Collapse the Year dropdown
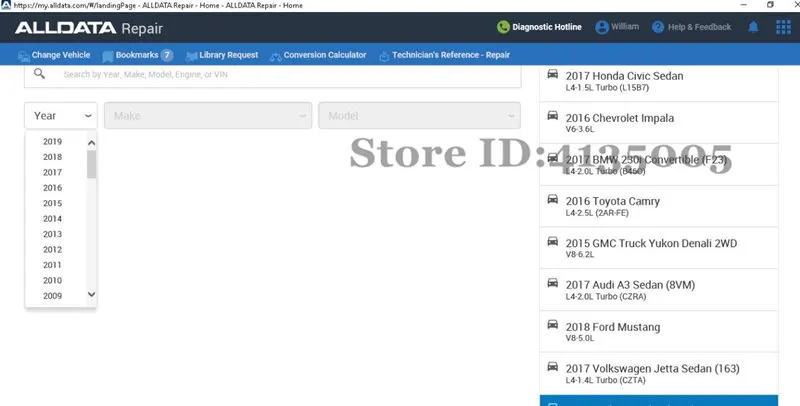This screenshot has width=800, height=406. tap(61, 116)
